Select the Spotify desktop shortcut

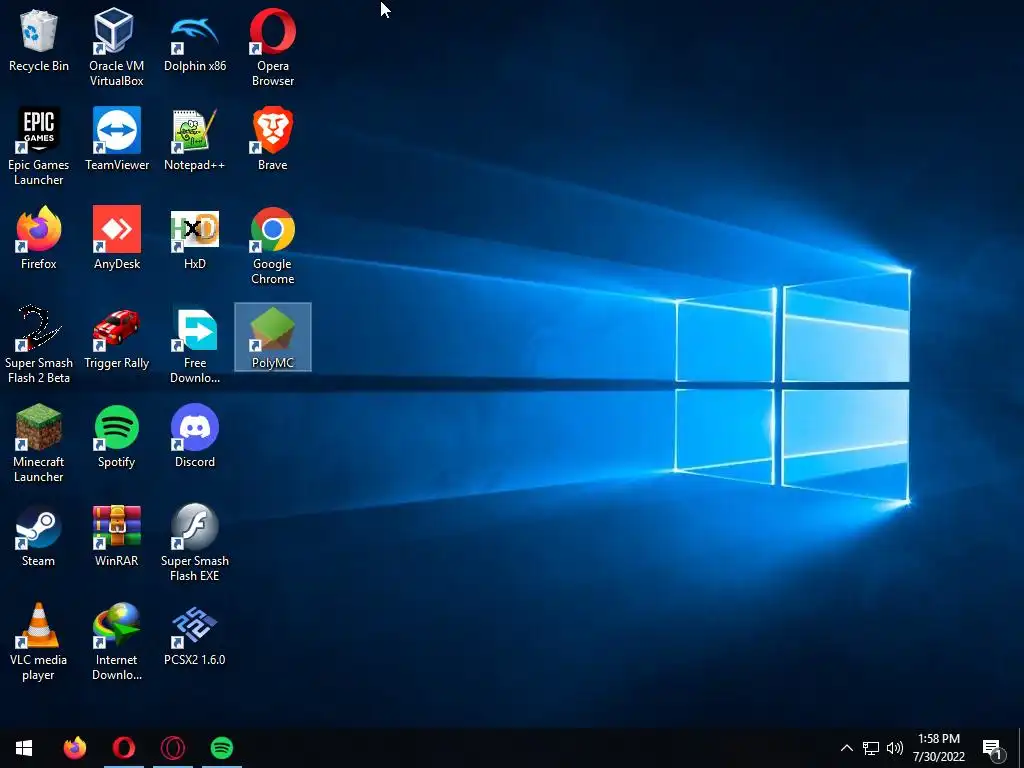pos(116,437)
